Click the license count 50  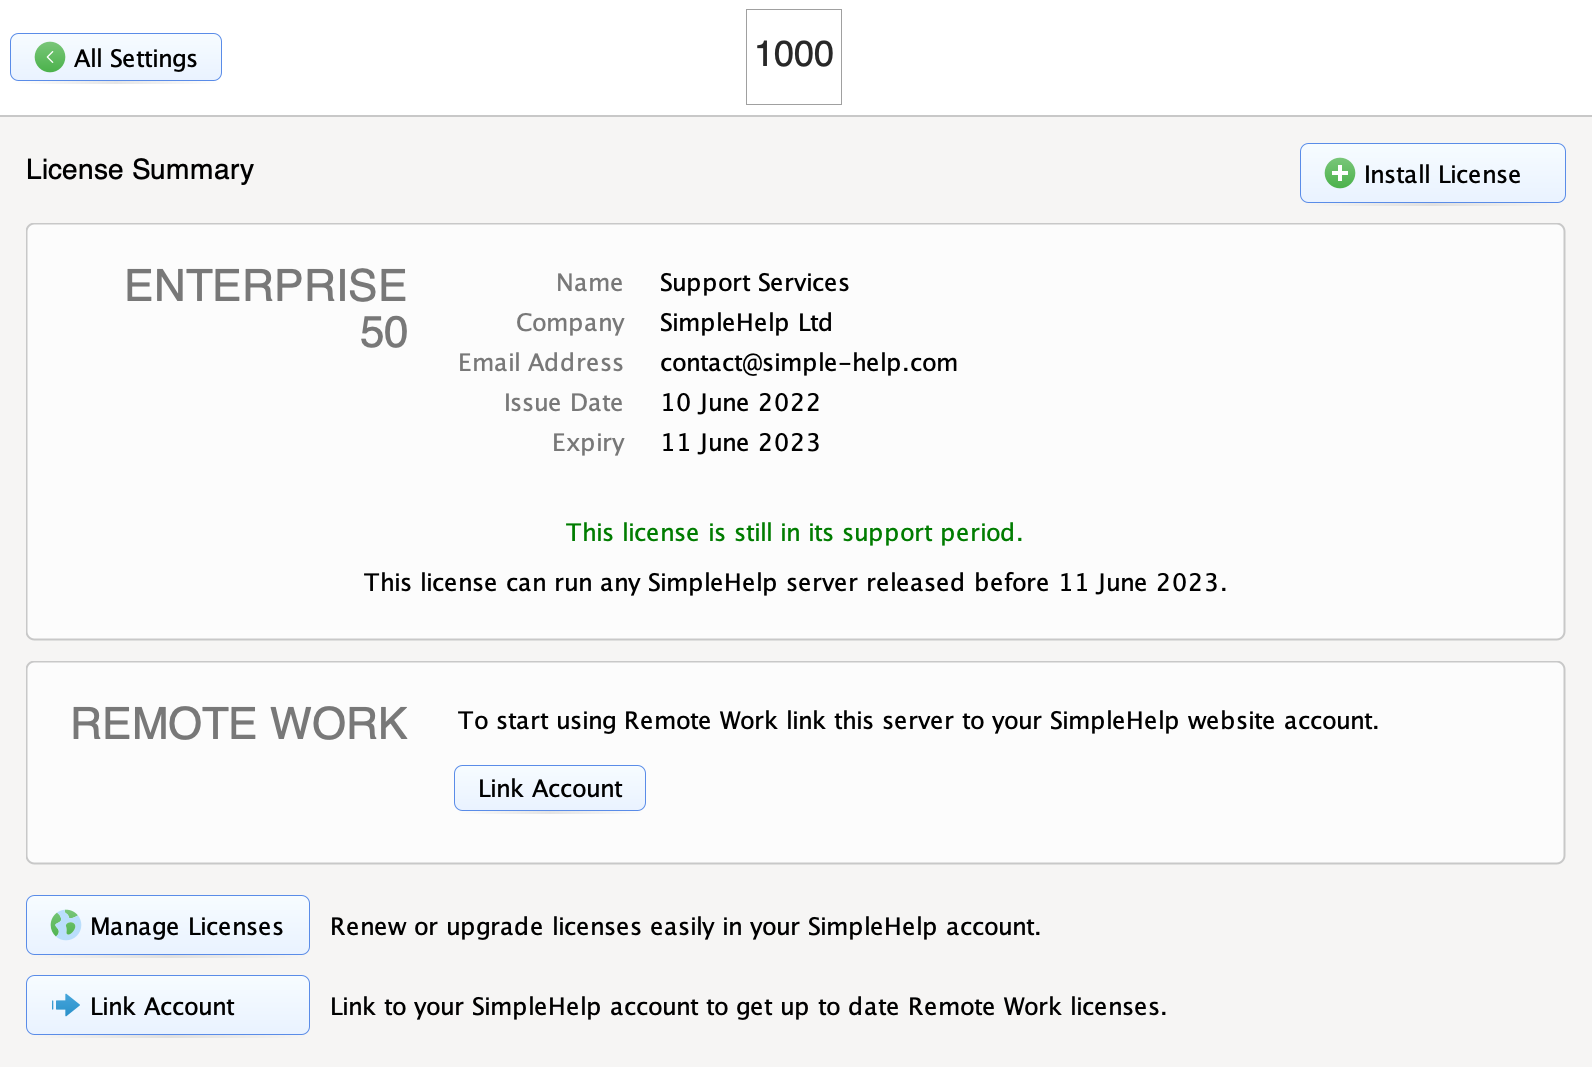pyautogui.click(x=384, y=332)
